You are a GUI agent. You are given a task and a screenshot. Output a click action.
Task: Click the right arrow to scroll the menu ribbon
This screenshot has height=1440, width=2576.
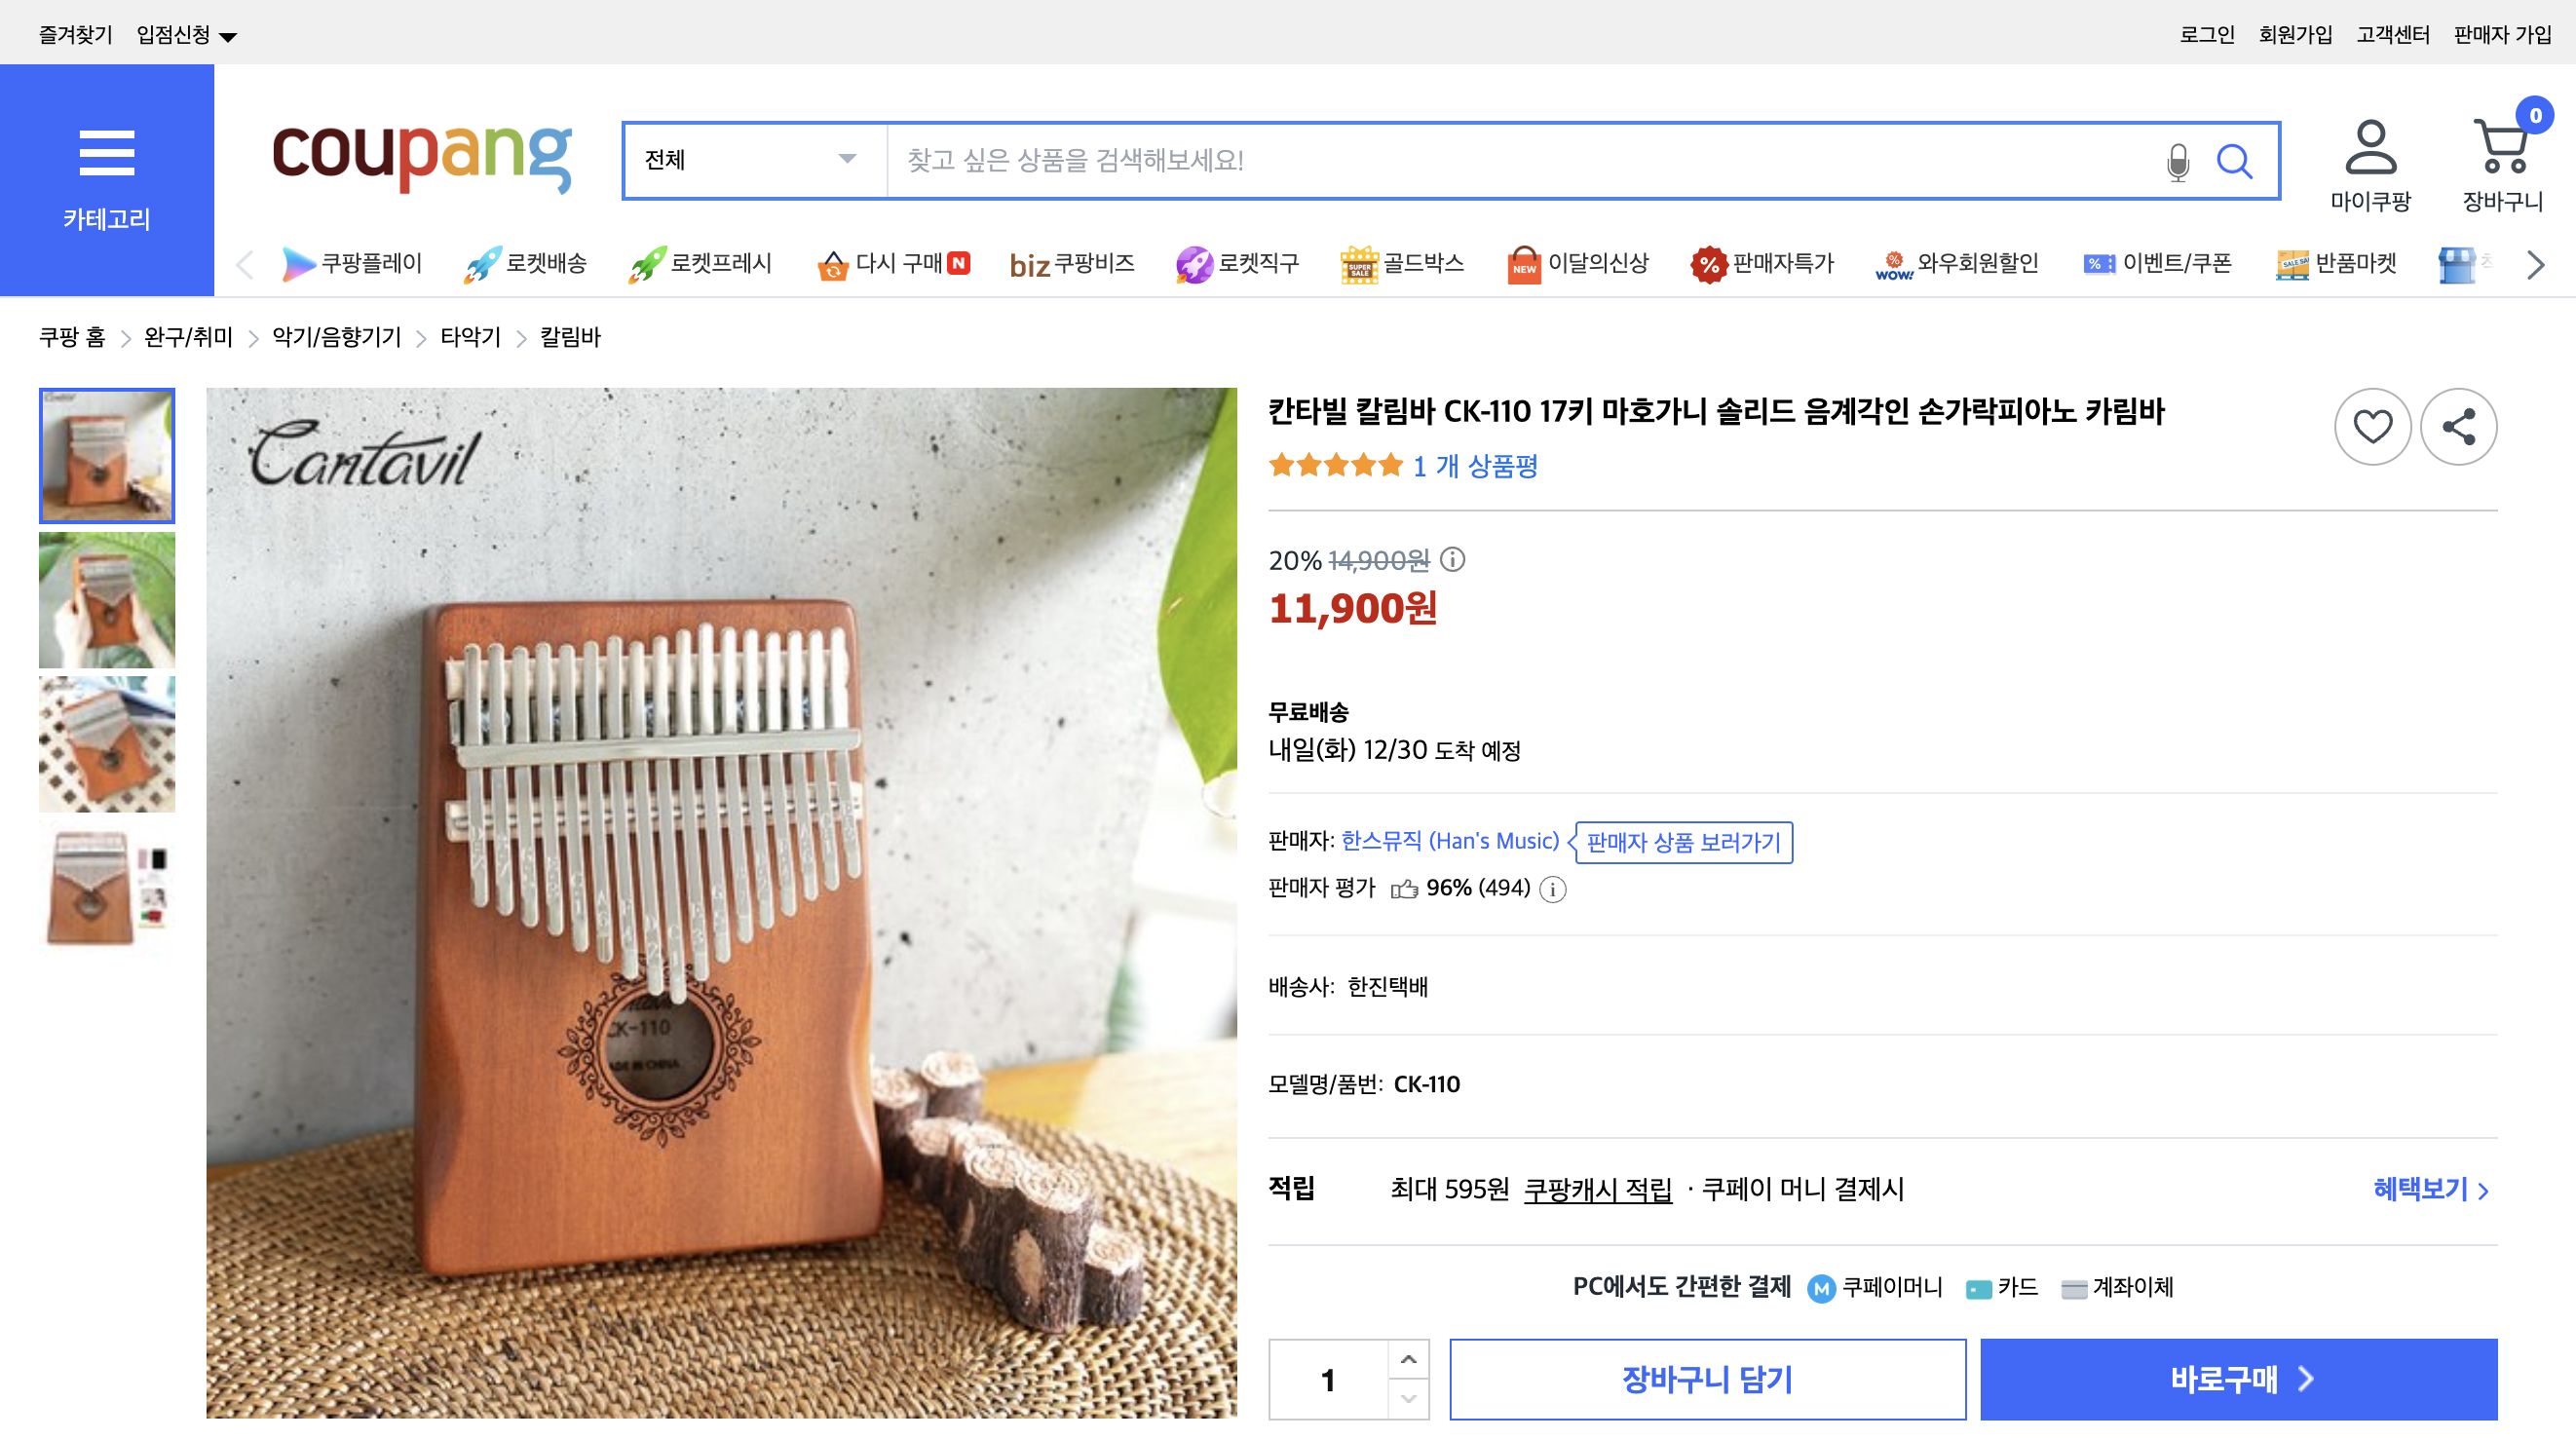(x=2533, y=263)
